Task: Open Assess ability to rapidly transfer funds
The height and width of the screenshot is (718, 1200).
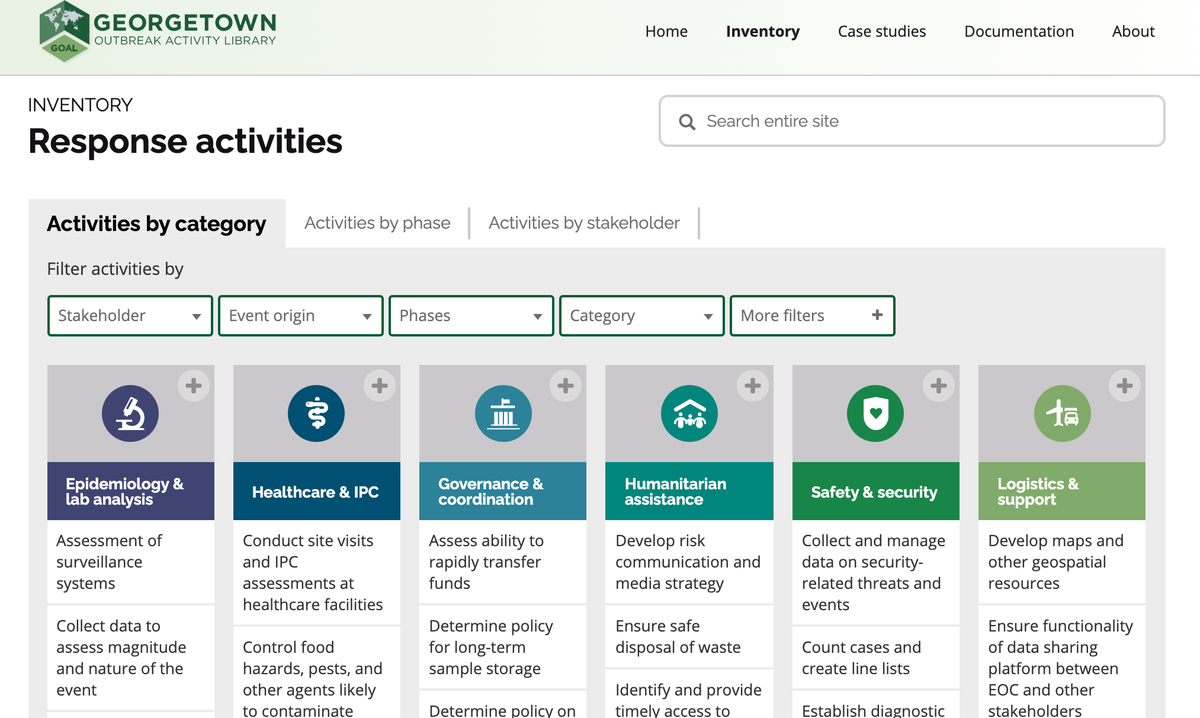Action: (503, 562)
